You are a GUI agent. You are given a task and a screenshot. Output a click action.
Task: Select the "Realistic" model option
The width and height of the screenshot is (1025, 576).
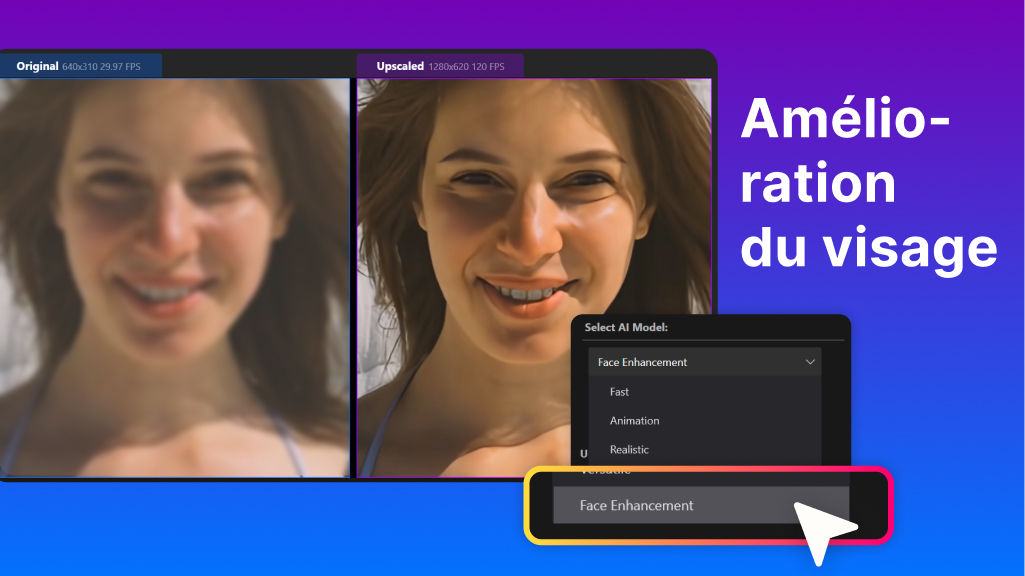630,449
